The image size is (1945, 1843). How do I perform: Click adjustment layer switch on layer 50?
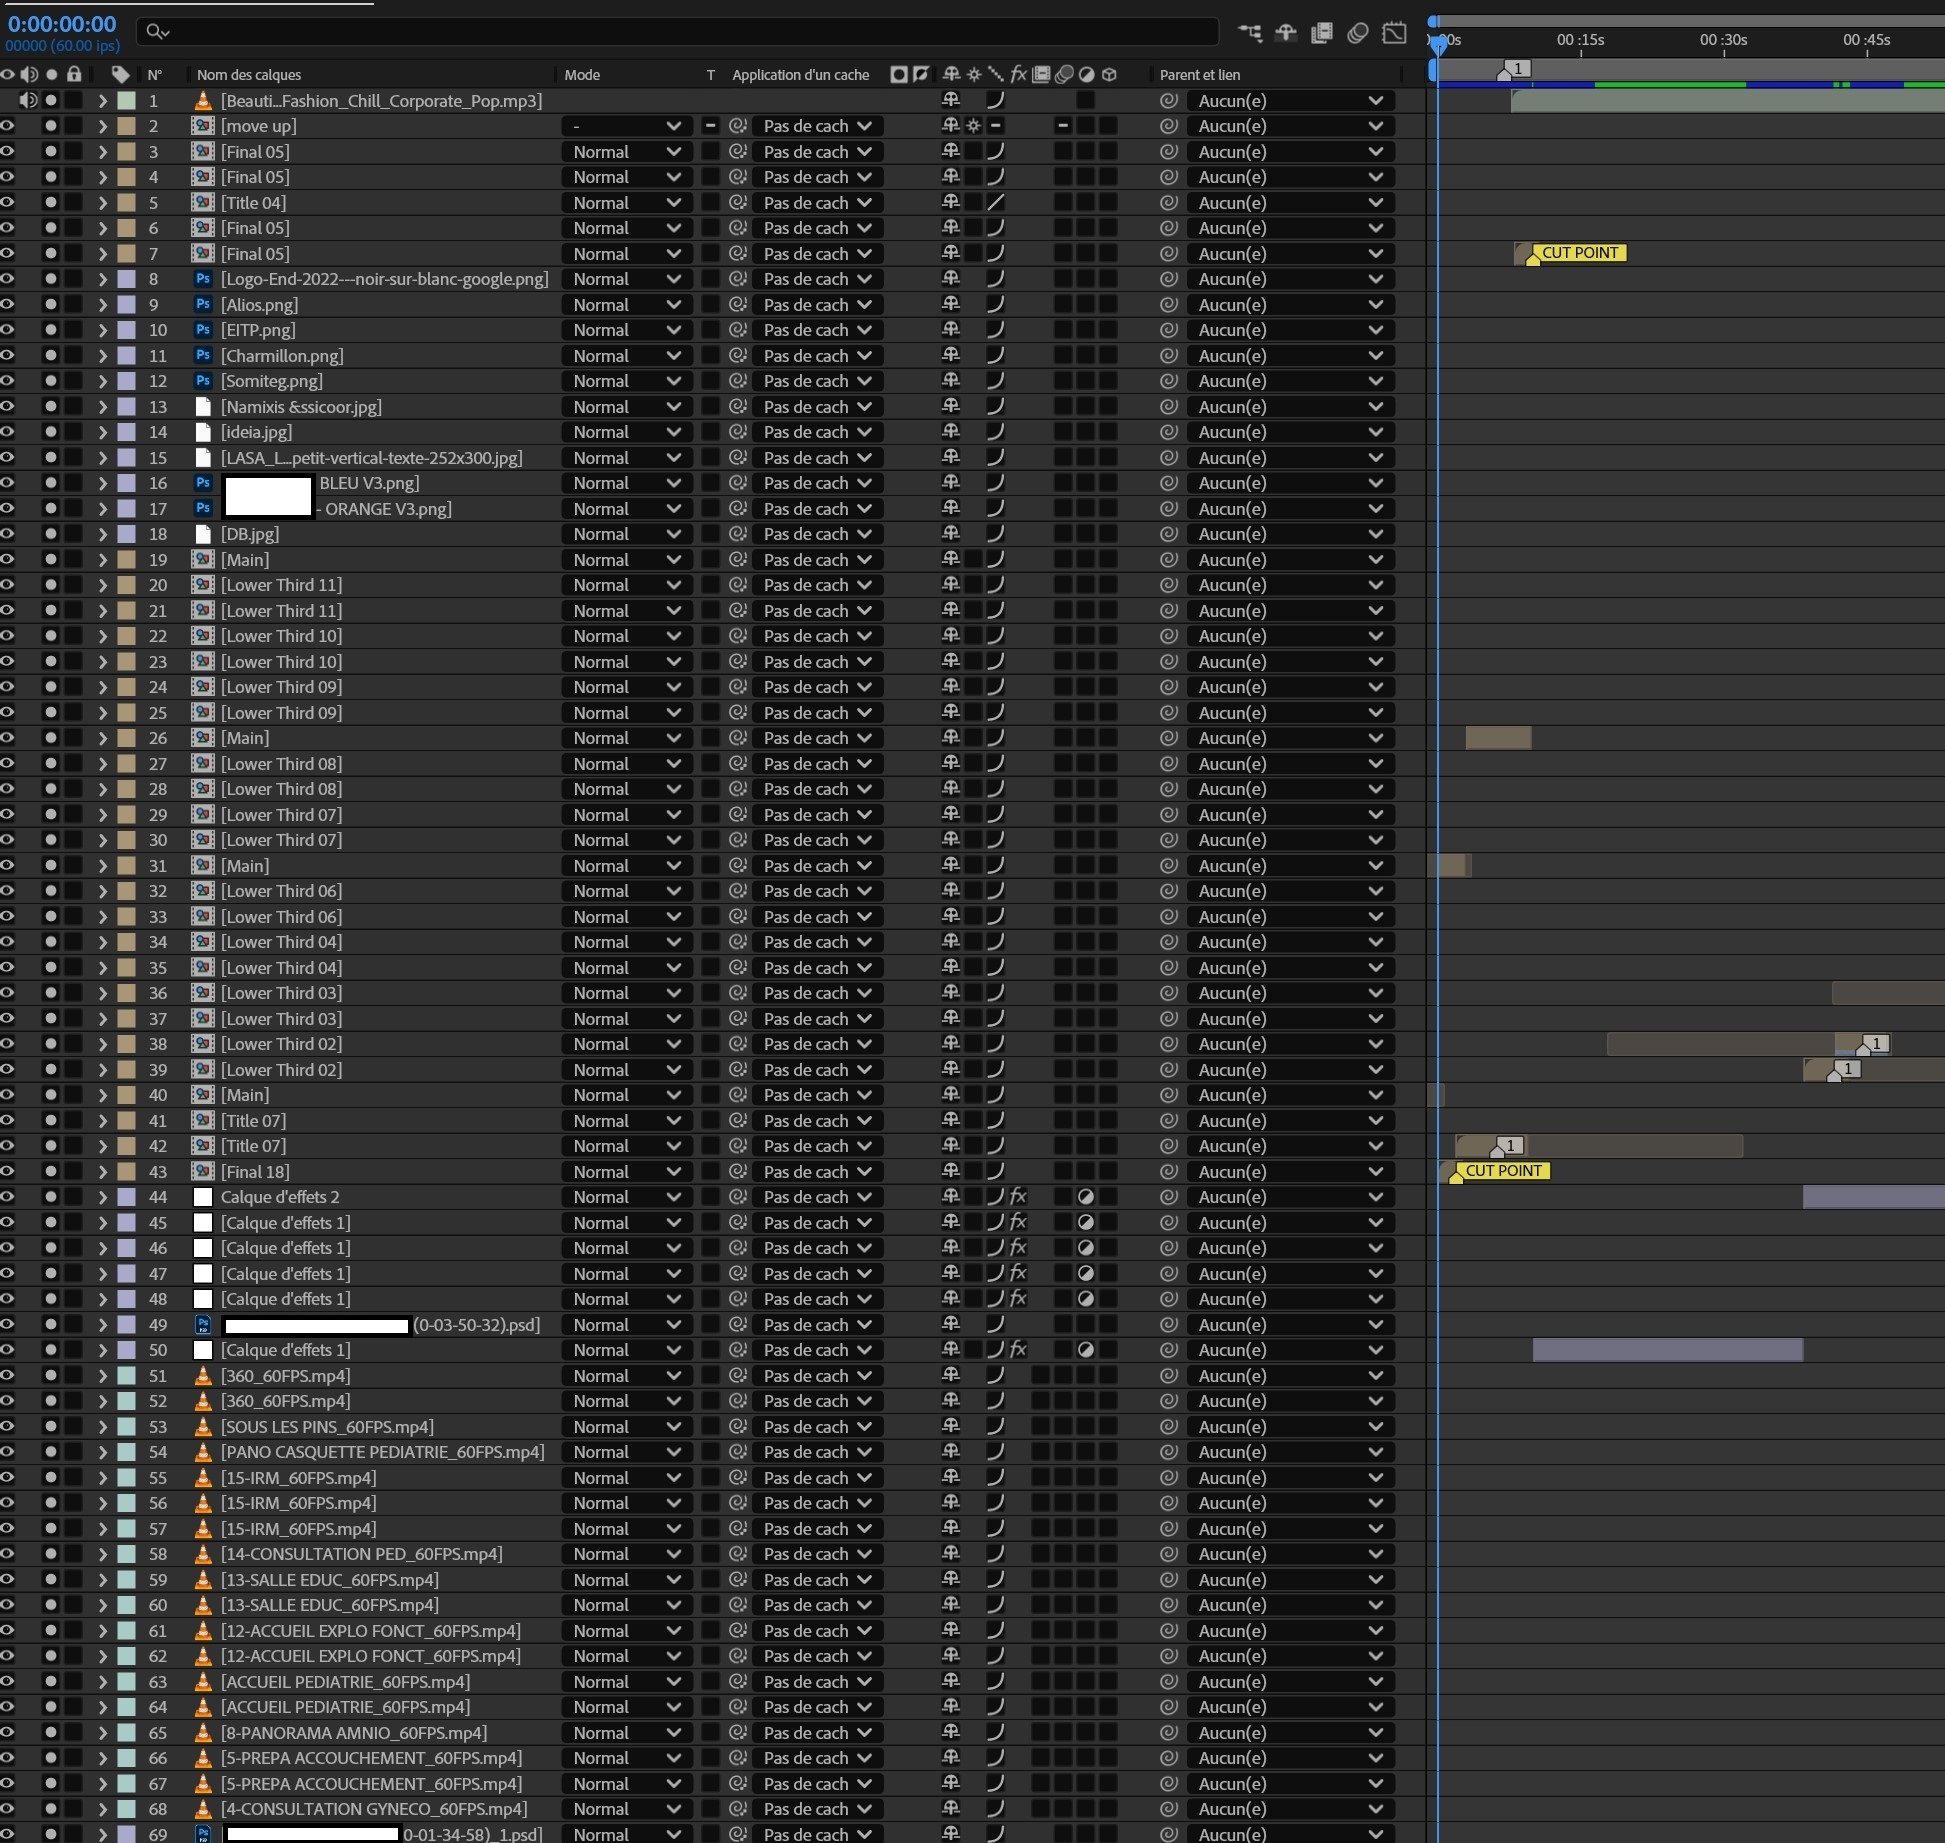tap(1086, 1350)
